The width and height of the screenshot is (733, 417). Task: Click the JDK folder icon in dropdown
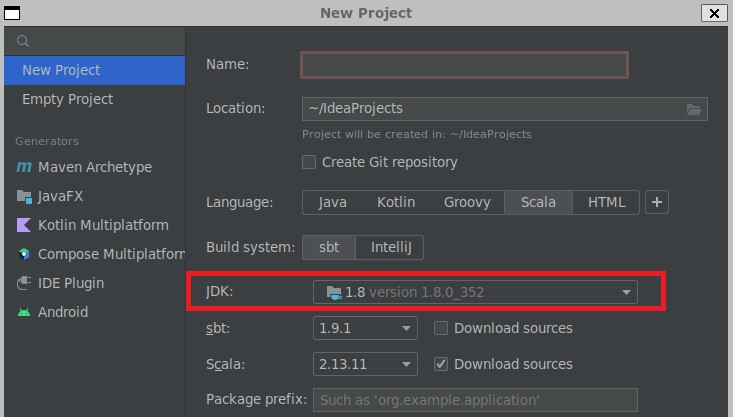pyautogui.click(x=334, y=293)
